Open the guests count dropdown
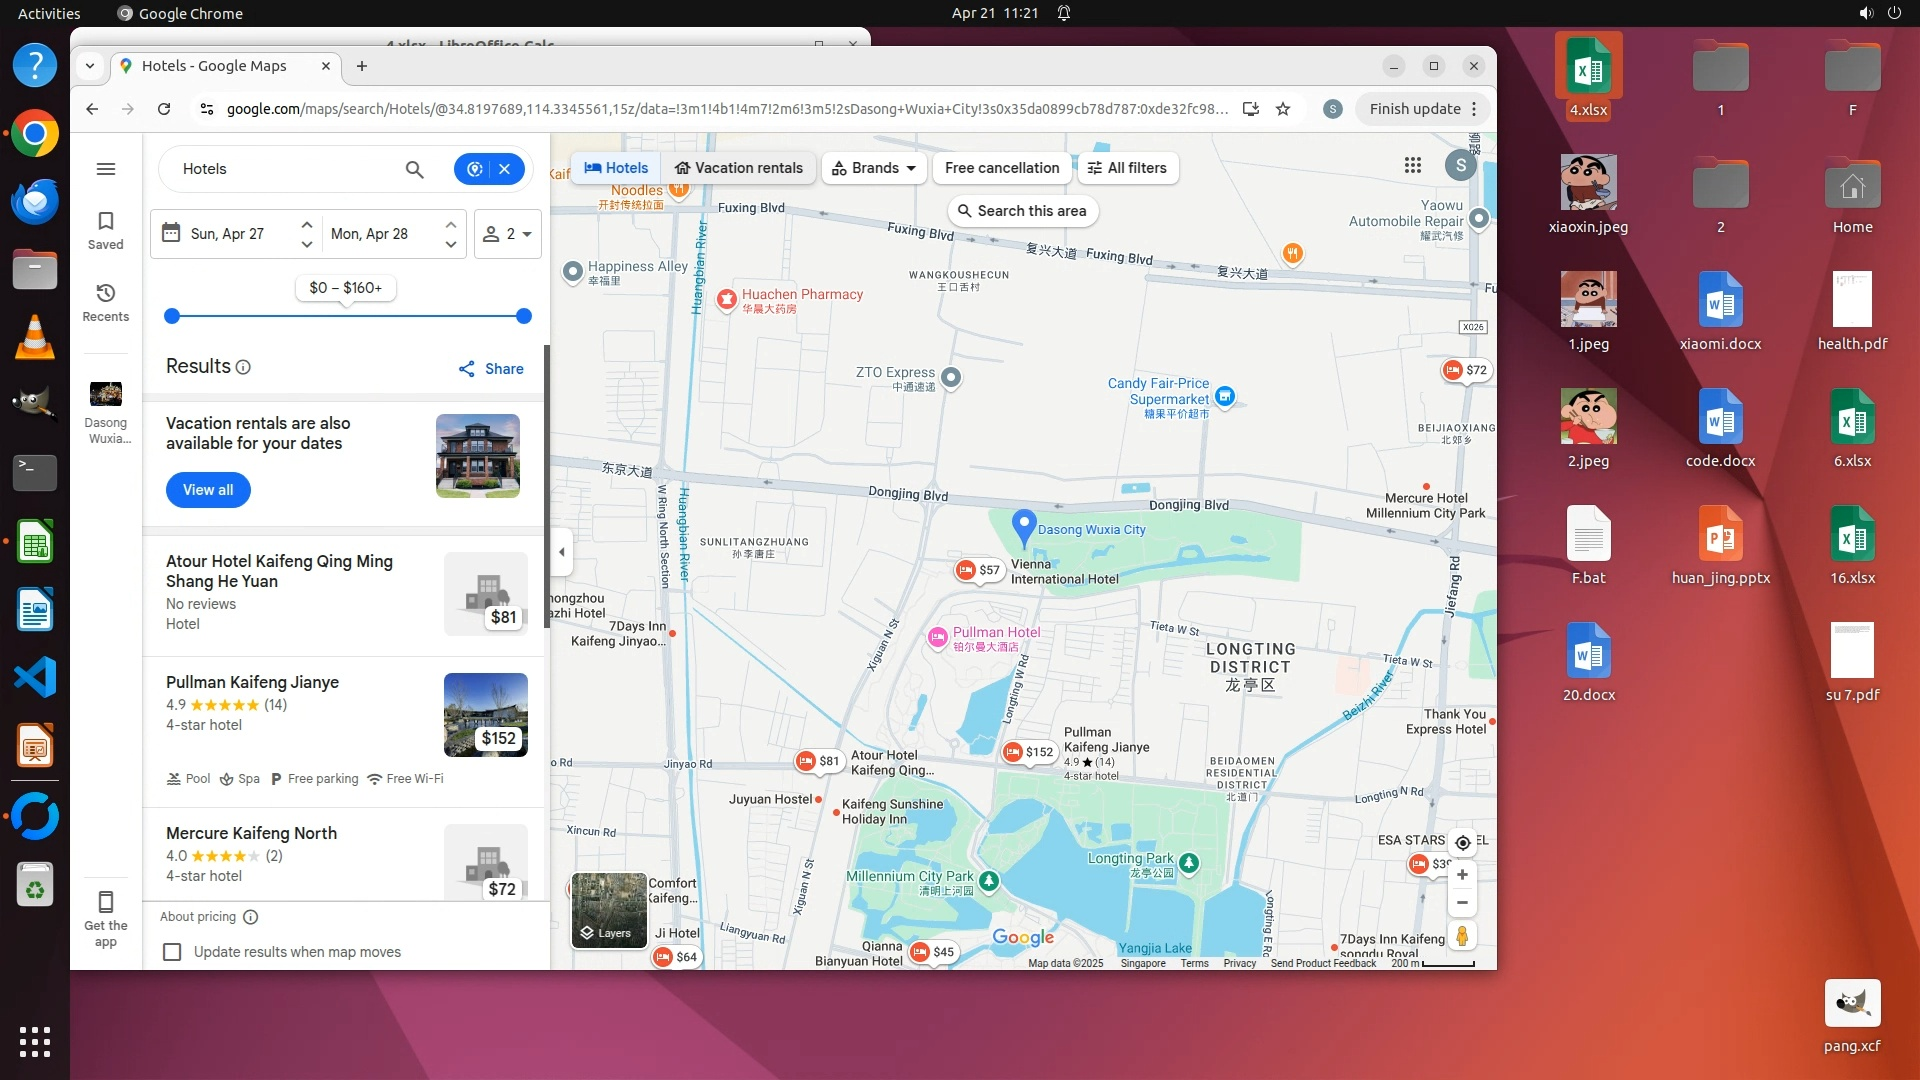This screenshot has height=1080, width=1920. coord(507,234)
